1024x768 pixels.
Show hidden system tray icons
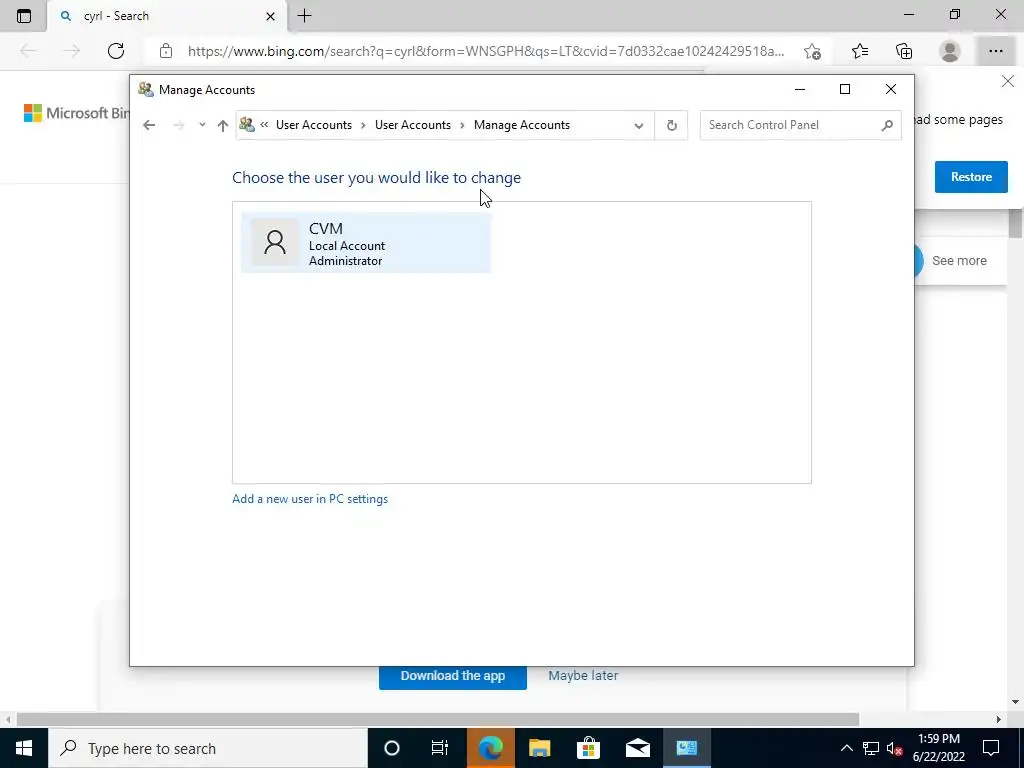(846, 748)
